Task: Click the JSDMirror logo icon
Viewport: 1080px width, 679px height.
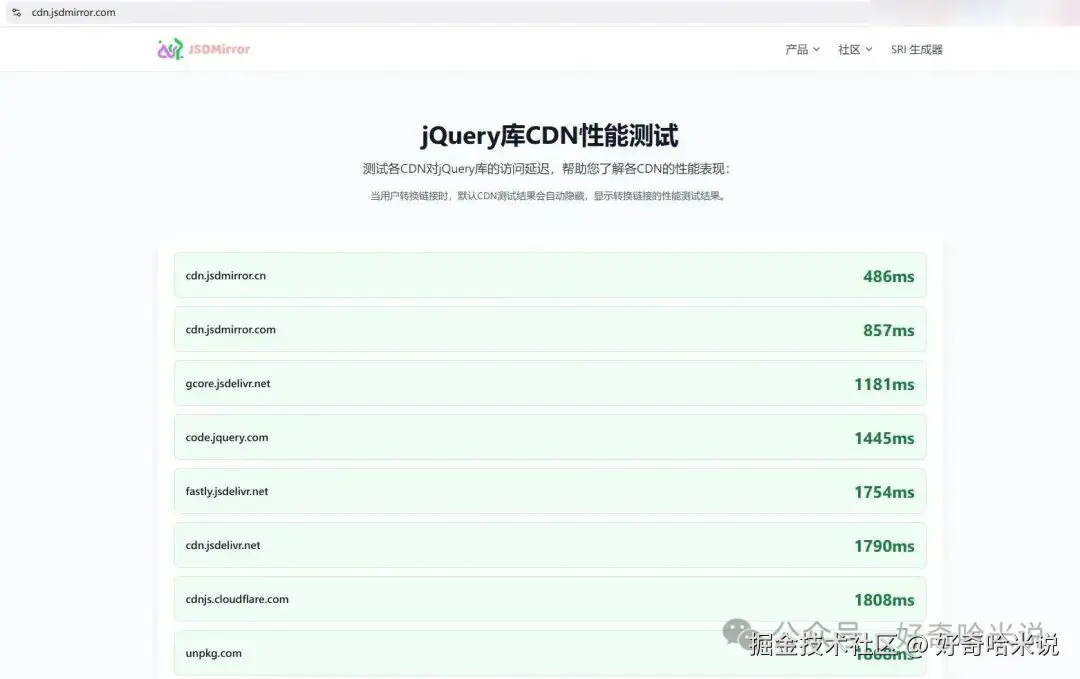Action: pyautogui.click(x=170, y=49)
